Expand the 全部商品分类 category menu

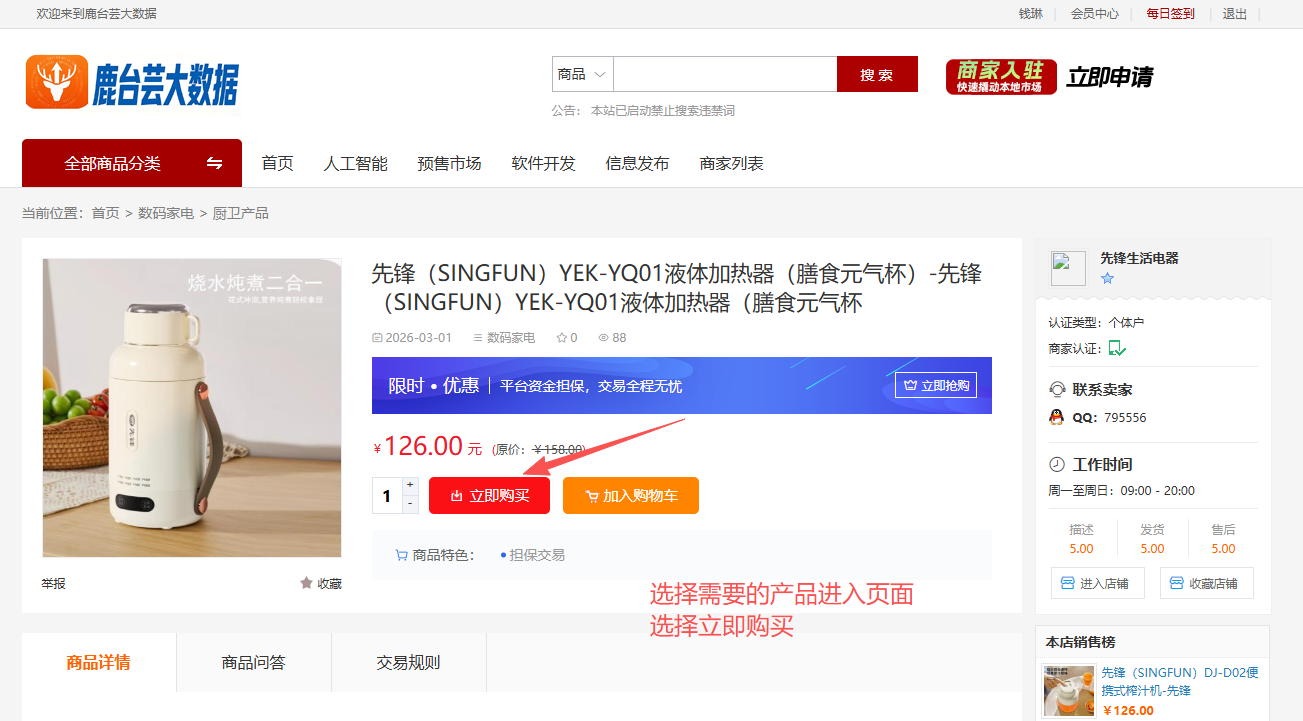pyautogui.click(x=132, y=163)
